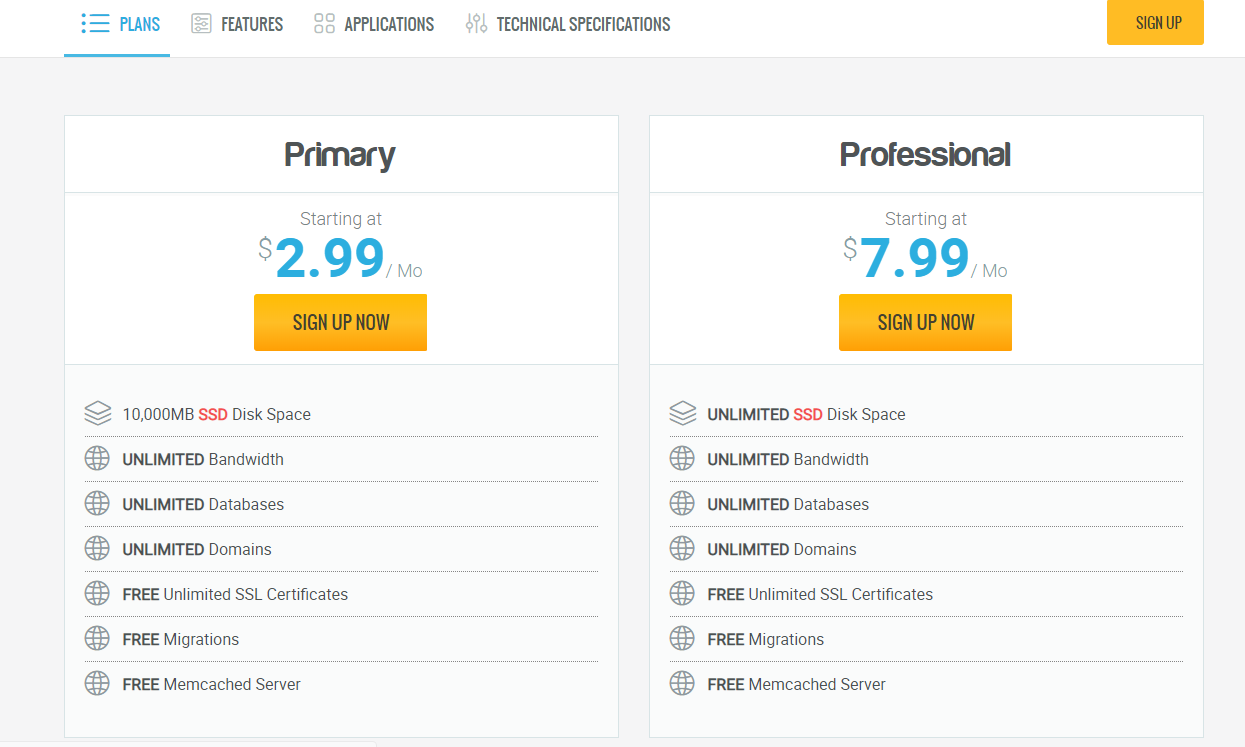Click the Professional plan heading
The image size is (1245, 747).
point(925,155)
